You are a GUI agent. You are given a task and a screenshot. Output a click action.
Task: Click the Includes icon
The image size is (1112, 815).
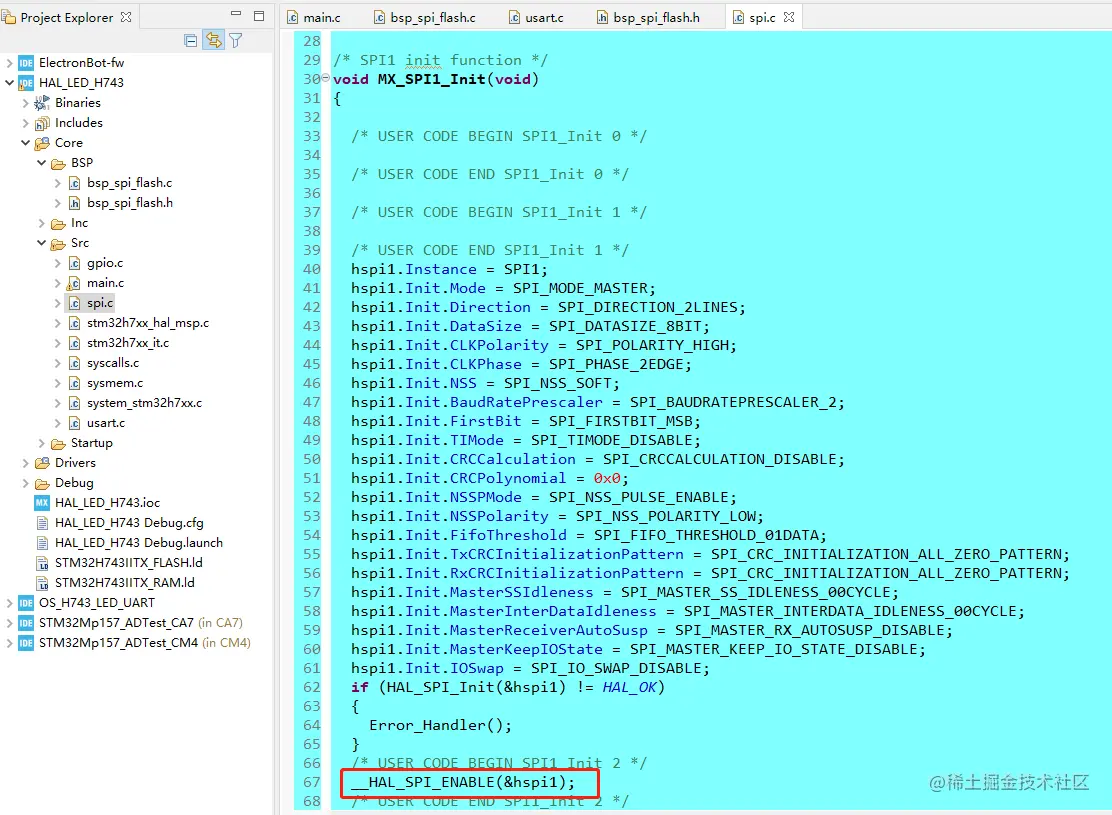pos(42,123)
